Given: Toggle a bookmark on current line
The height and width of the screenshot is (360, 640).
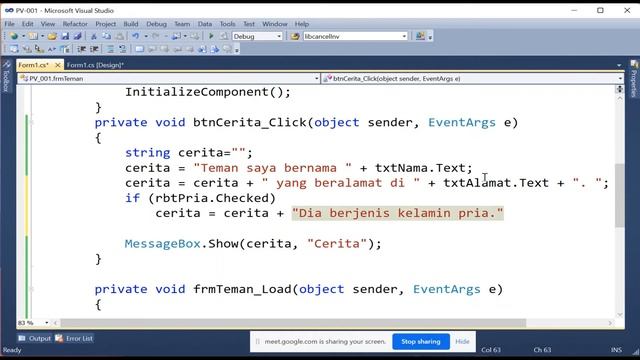Looking at the screenshot, I should (x=139, y=49).
